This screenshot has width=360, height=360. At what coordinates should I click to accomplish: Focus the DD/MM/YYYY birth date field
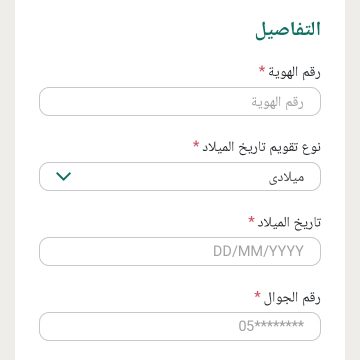180,251
